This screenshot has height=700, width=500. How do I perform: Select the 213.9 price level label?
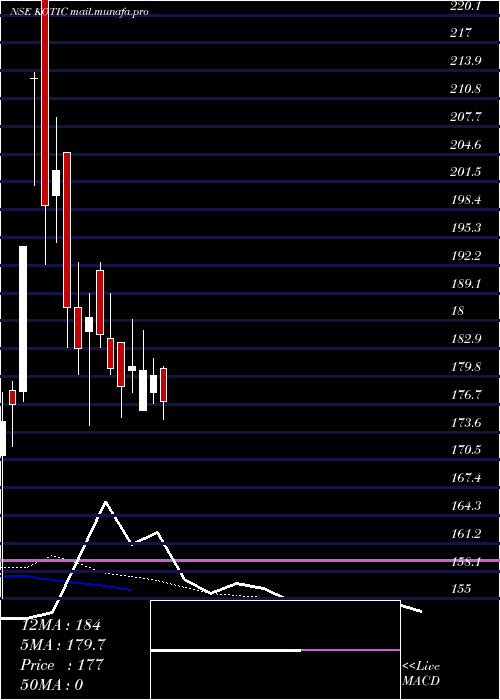pyautogui.click(x=465, y=61)
